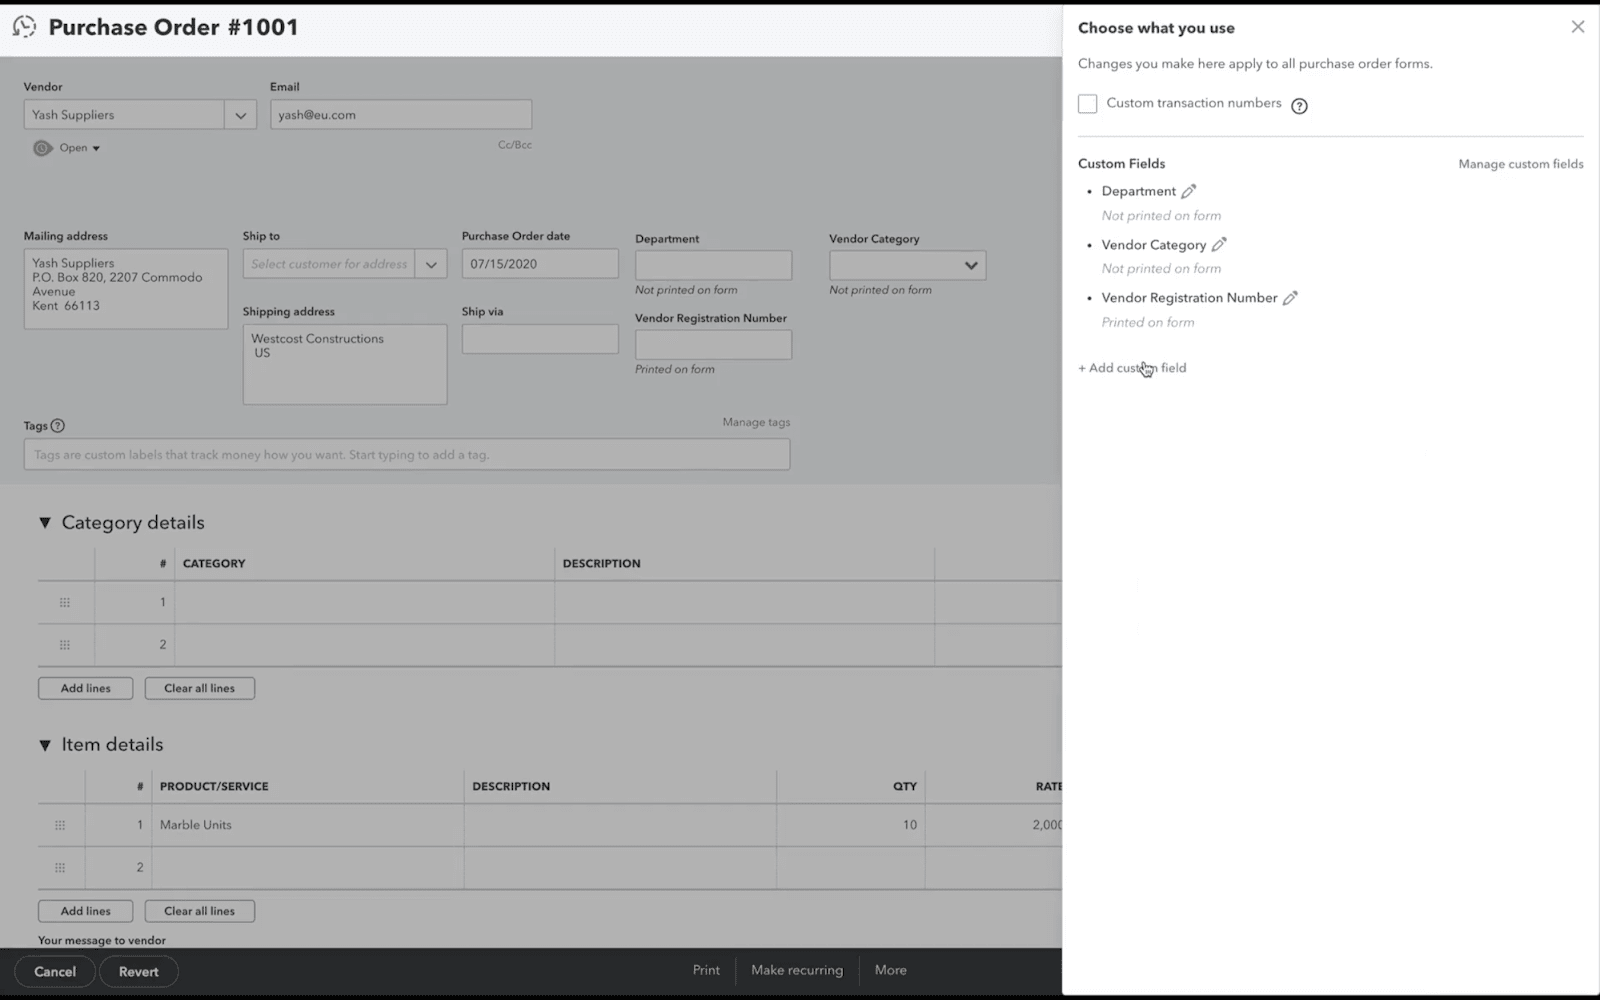Click Make recurring in the bottom bar

pos(797,970)
